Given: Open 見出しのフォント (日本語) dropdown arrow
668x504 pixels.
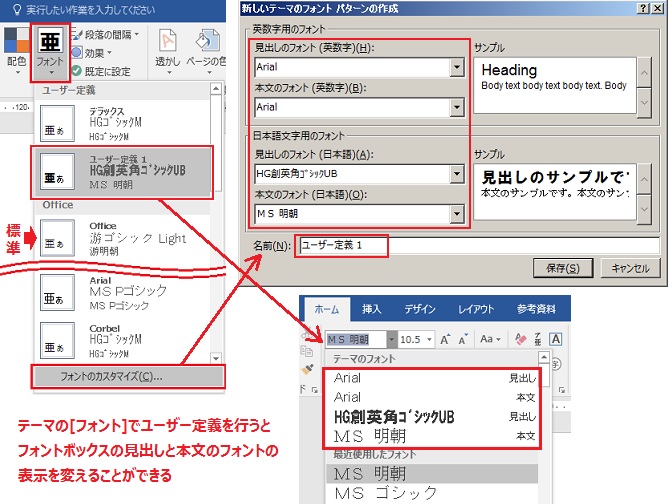Looking at the screenshot, I should 457,174.
